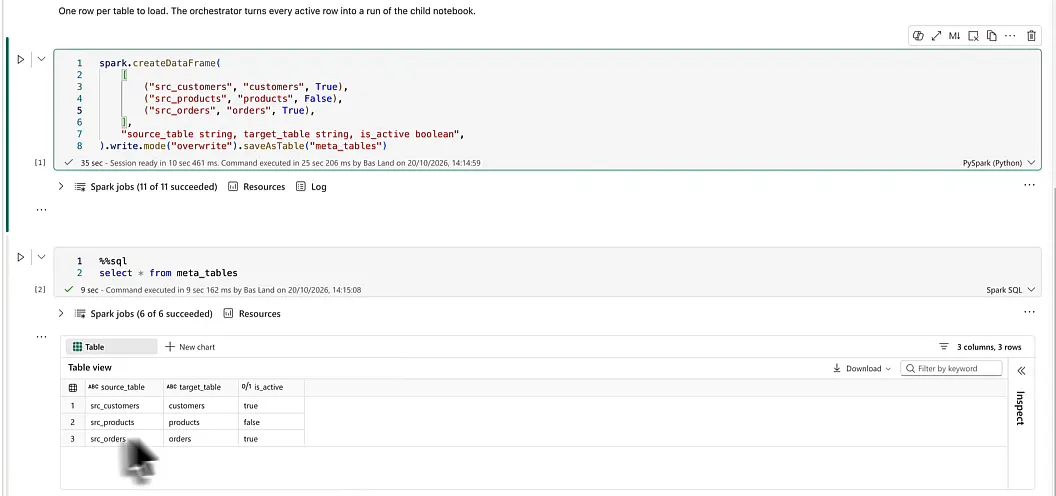The width and height of the screenshot is (1056, 496).
Task: Select is_active true in src_orders row
Action: point(271,439)
